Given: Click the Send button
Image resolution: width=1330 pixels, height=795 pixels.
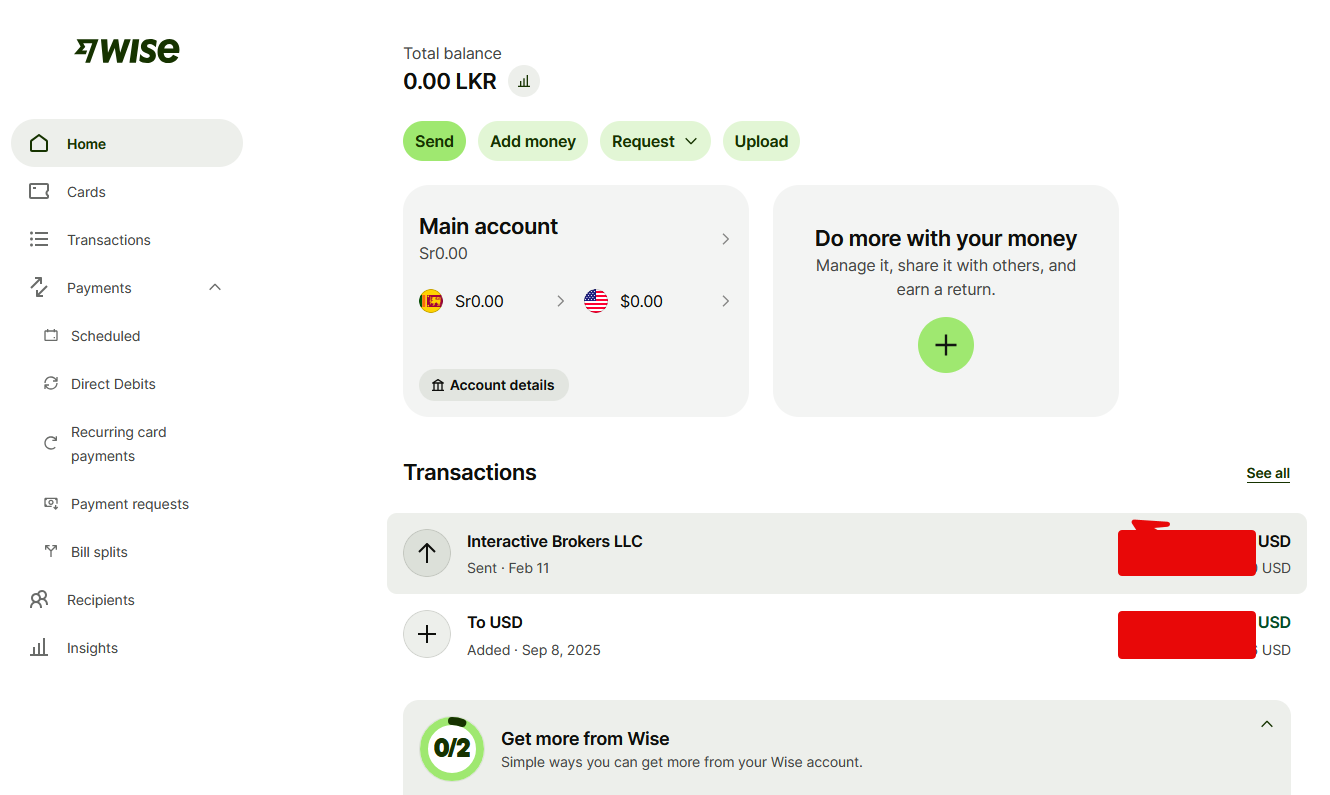Looking at the screenshot, I should coord(434,141).
